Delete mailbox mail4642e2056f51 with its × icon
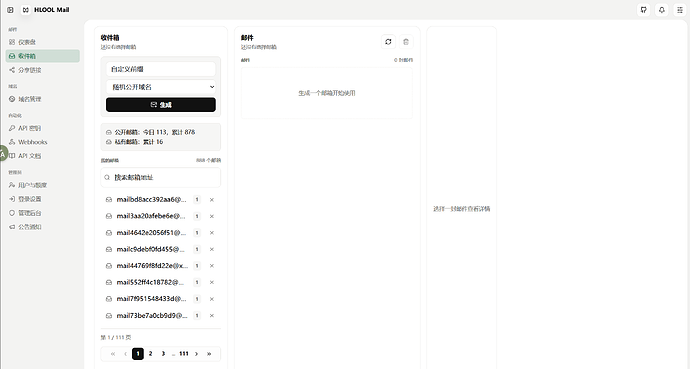690x369 pixels. click(x=212, y=233)
